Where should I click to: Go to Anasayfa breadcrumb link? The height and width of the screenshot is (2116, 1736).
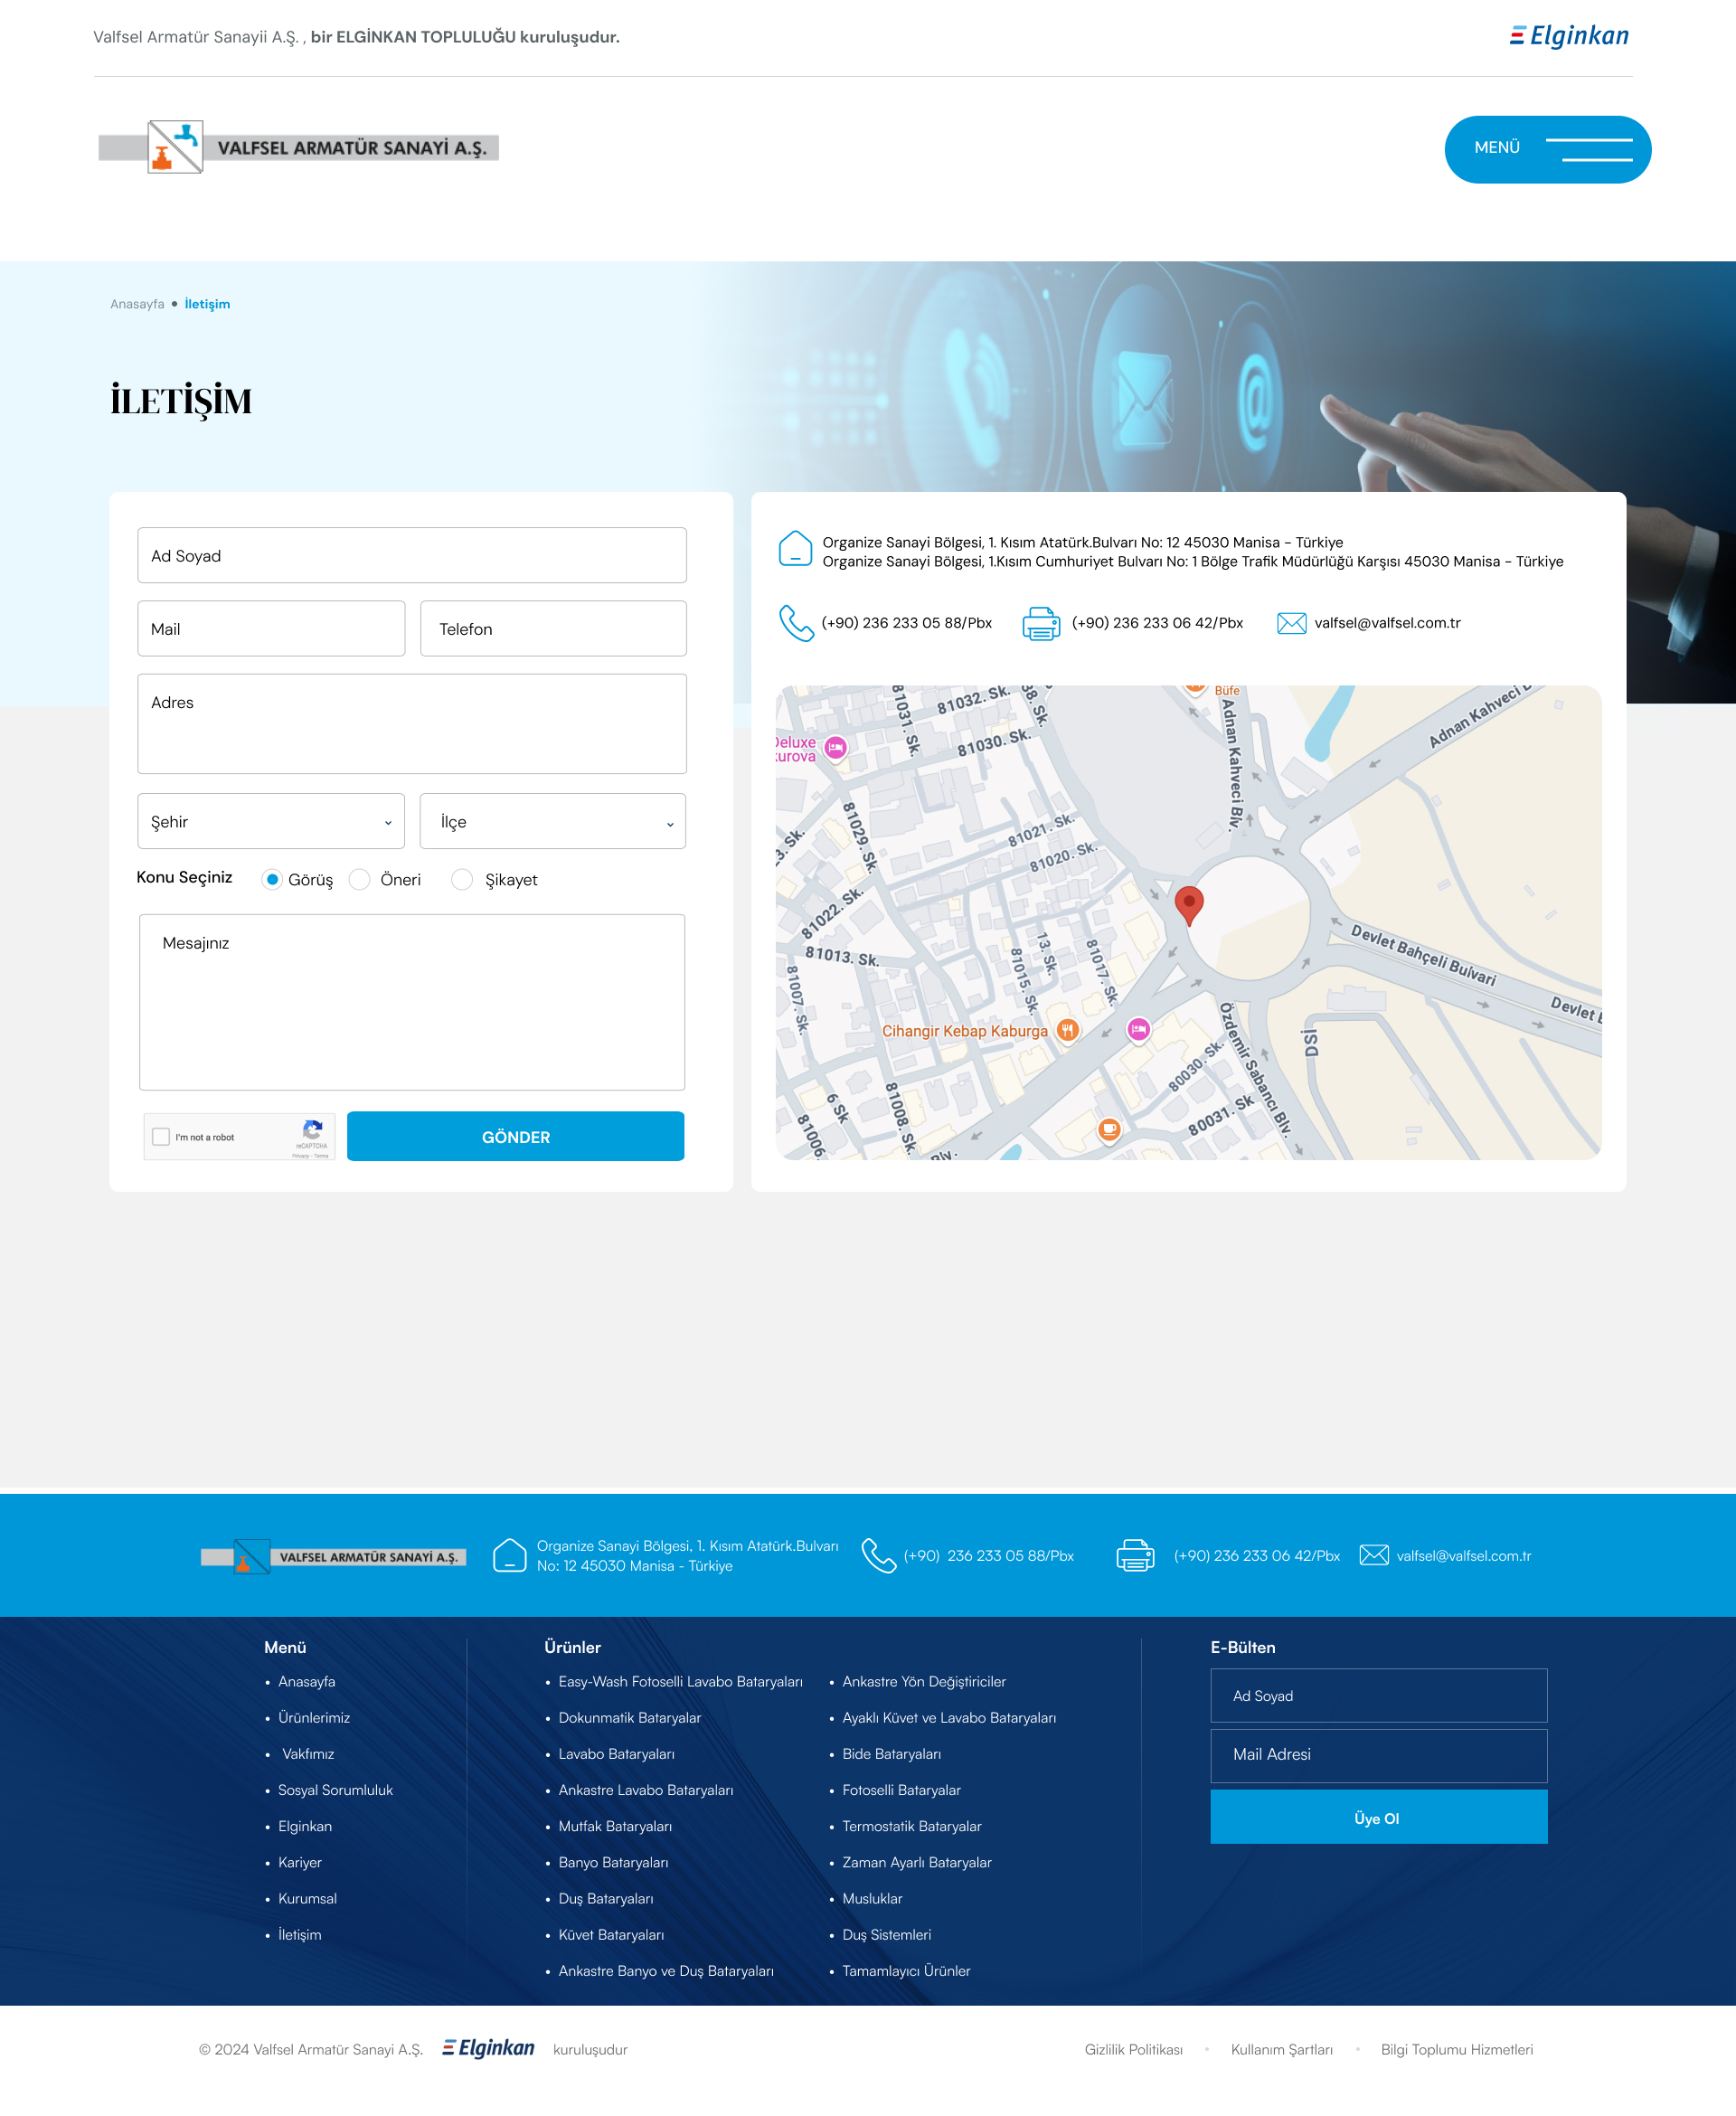pyautogui.click(x=137, y=304)
